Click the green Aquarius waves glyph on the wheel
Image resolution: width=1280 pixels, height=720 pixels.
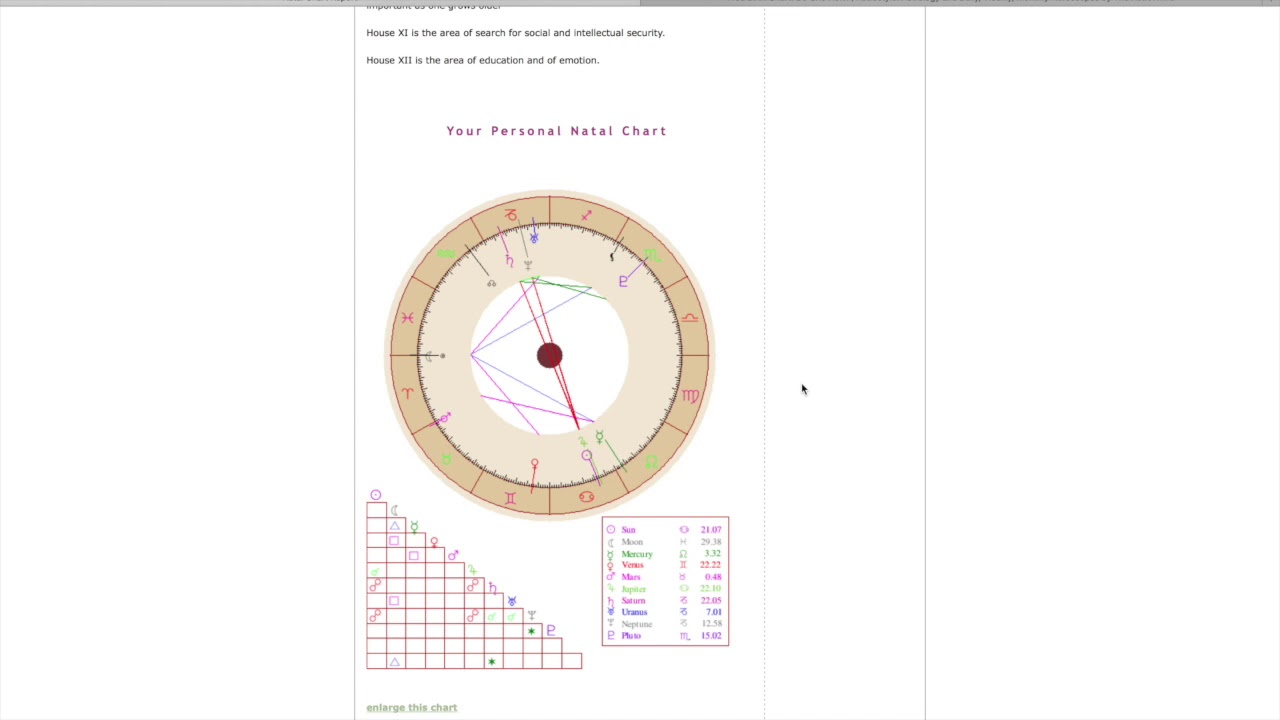445,254
